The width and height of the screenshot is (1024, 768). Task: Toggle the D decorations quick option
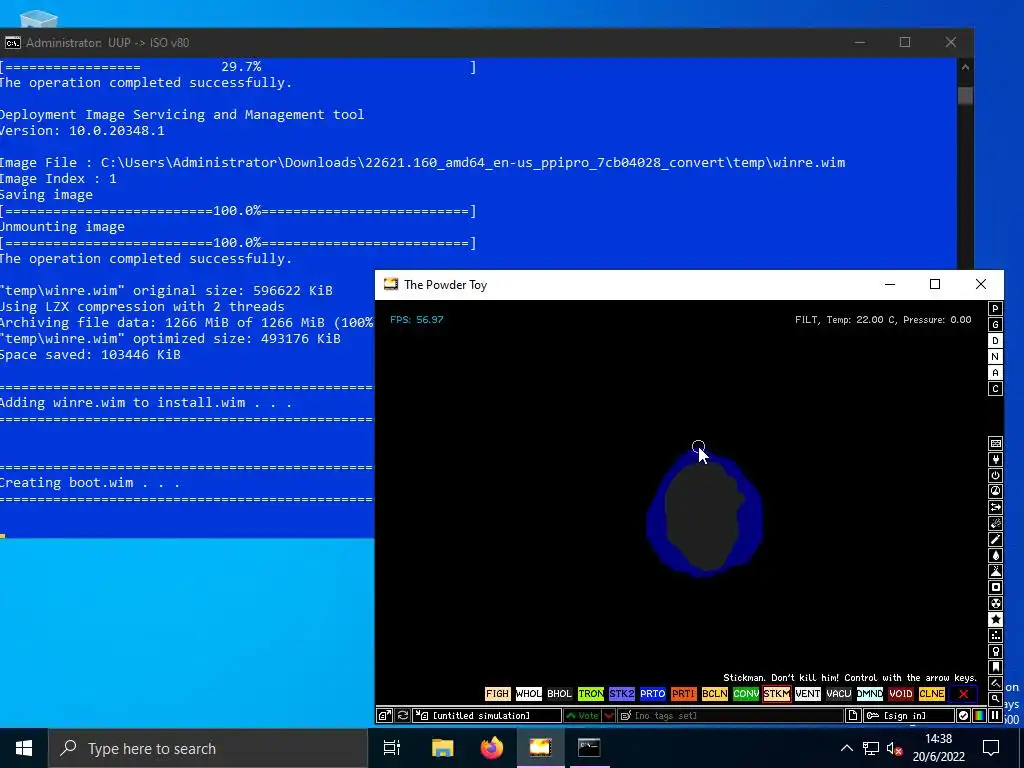pos(995,340)
